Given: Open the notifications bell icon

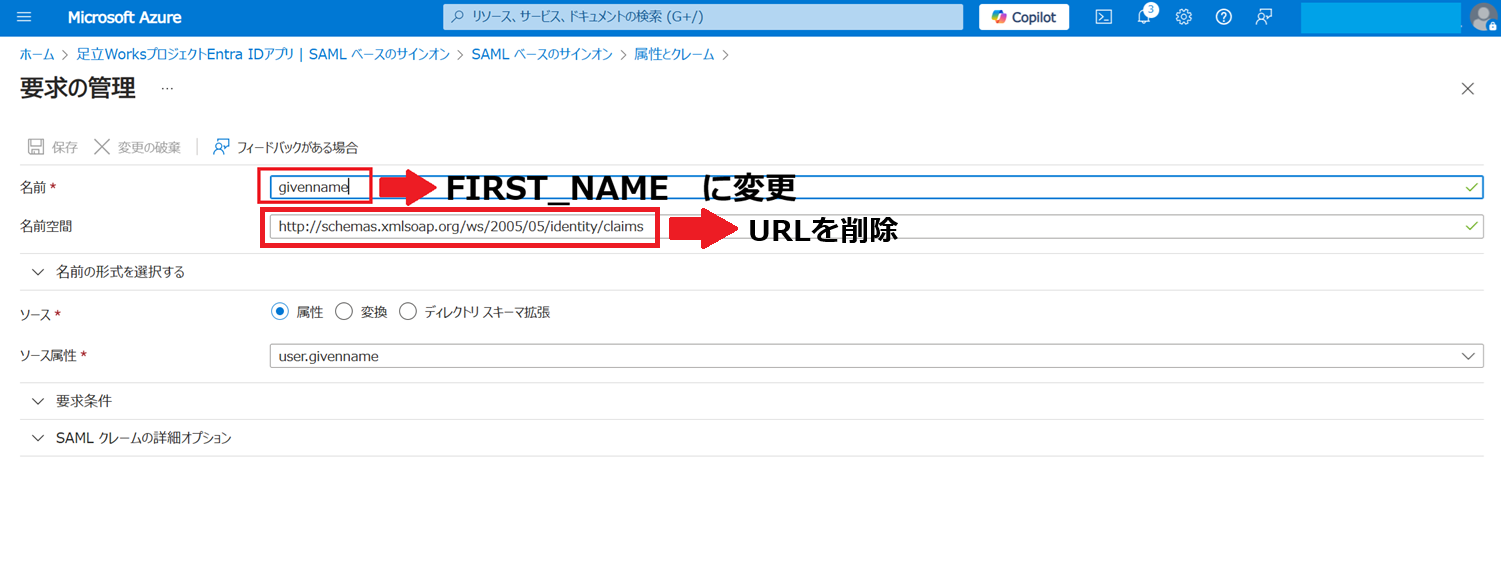Looking at the screenshot, I should 1144,17.
